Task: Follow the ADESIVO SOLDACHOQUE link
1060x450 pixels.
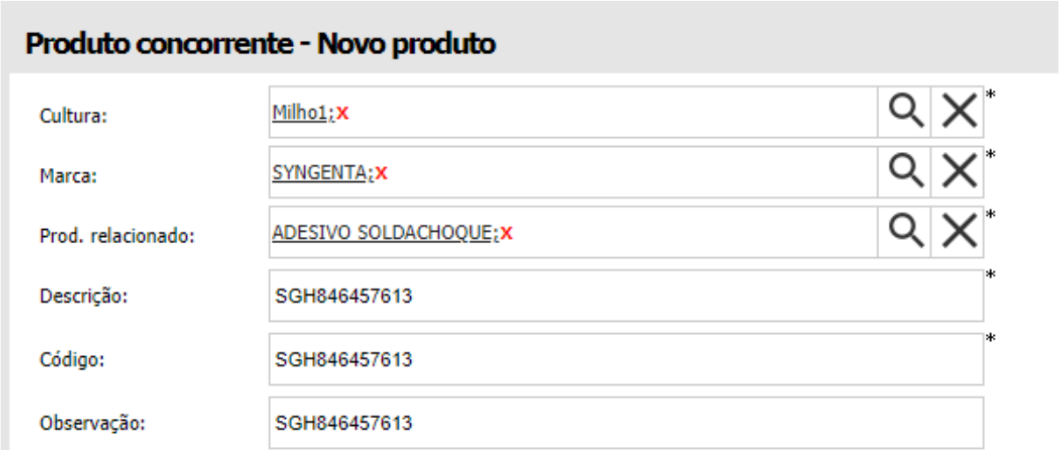Action: (x=382, y=233)
